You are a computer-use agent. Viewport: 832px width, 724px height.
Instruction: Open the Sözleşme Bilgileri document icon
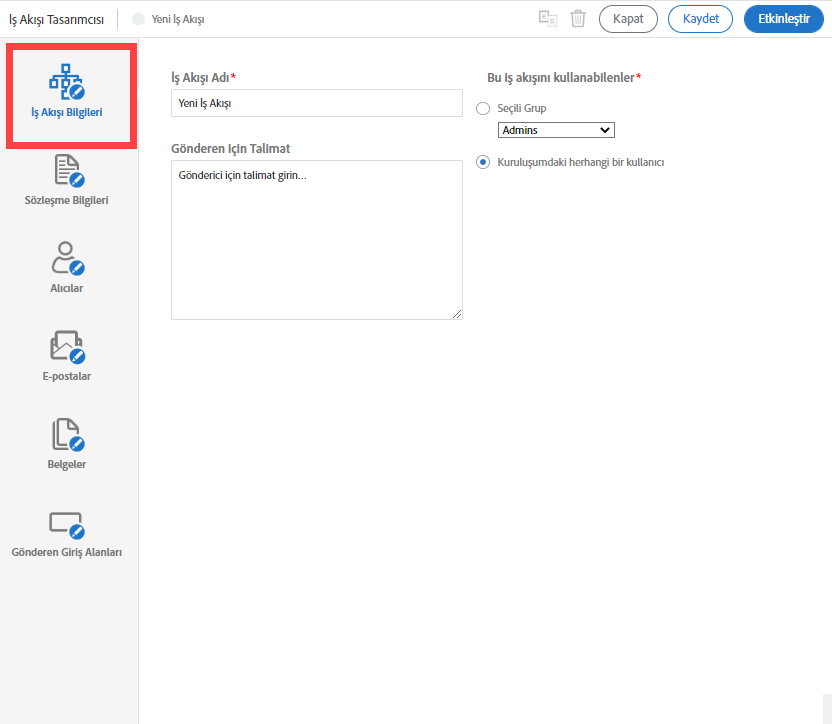69,170
